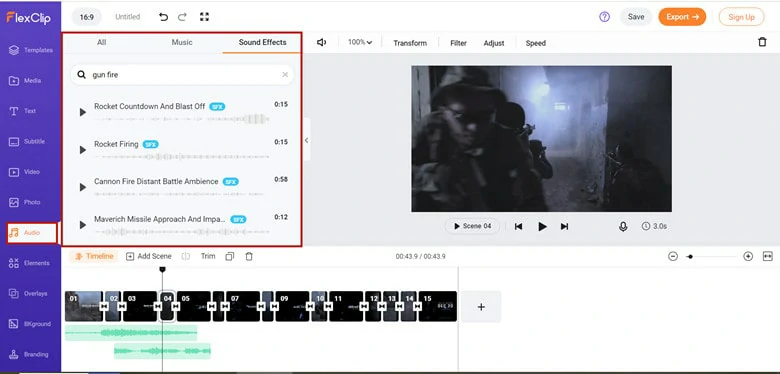Switch to the Music tab
The height and width of the screenshot is (374, 780).
tap(182, 43)
